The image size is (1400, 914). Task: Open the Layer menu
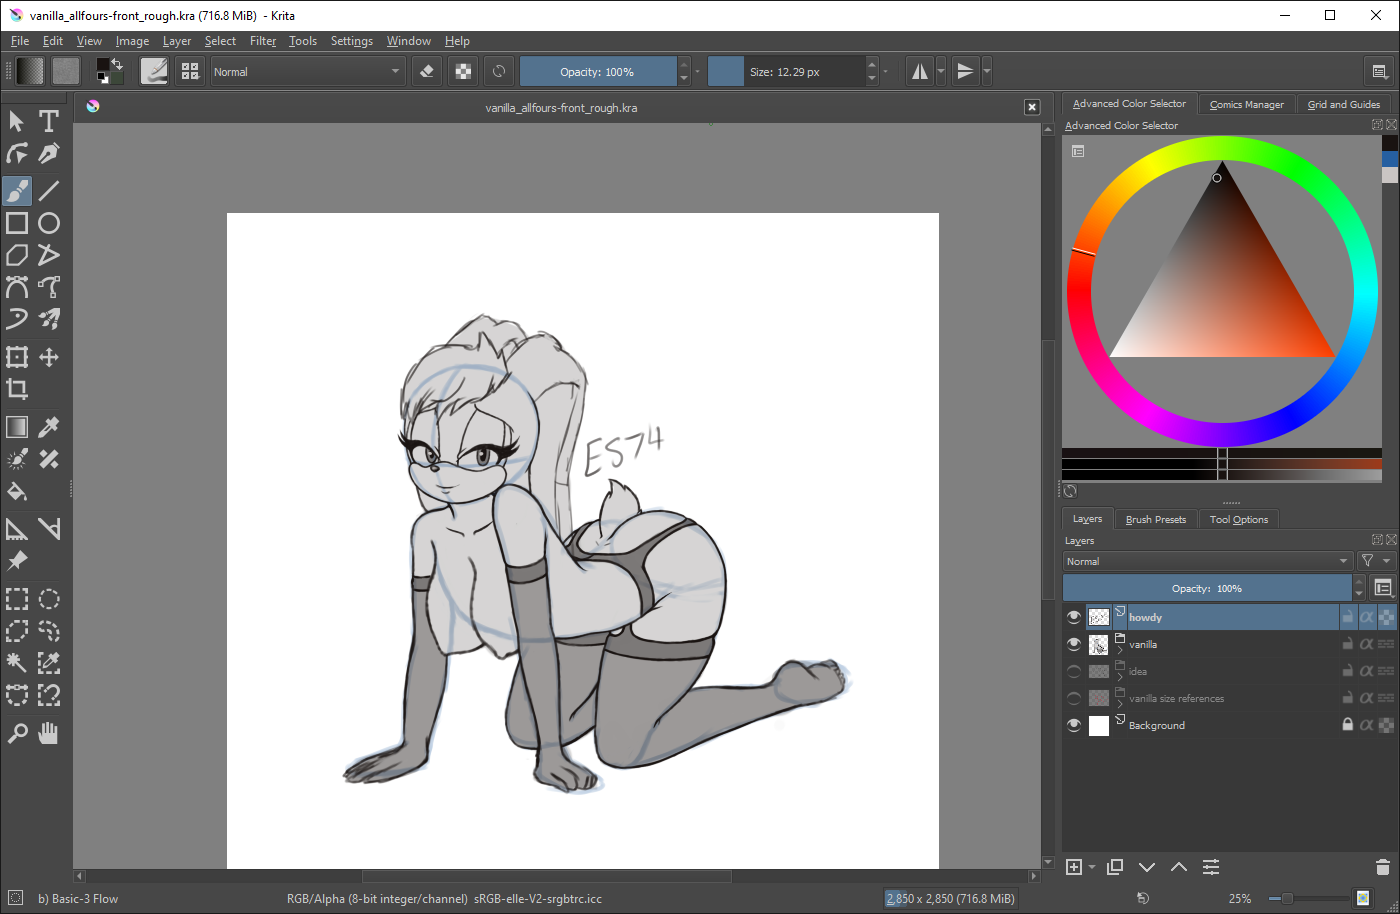(177, 41)
